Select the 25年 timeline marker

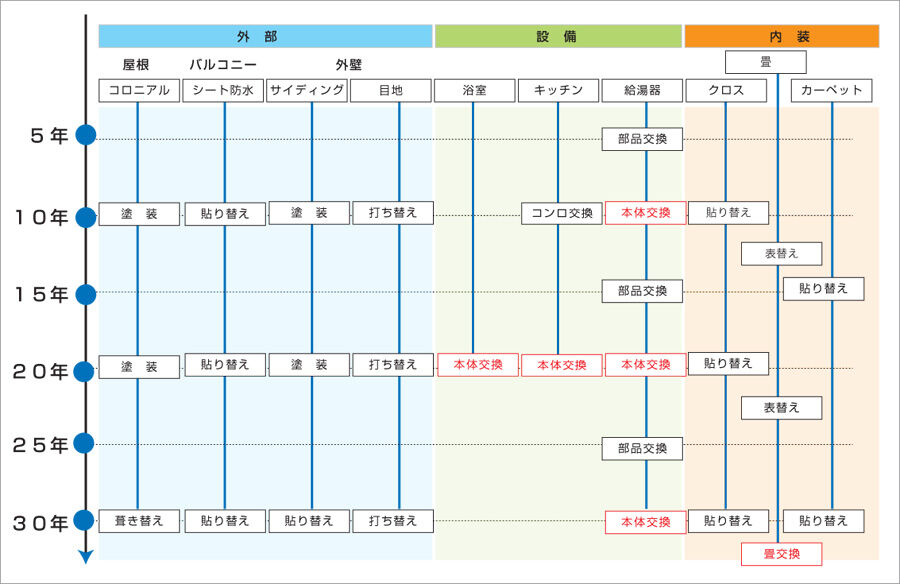(84, 443)
